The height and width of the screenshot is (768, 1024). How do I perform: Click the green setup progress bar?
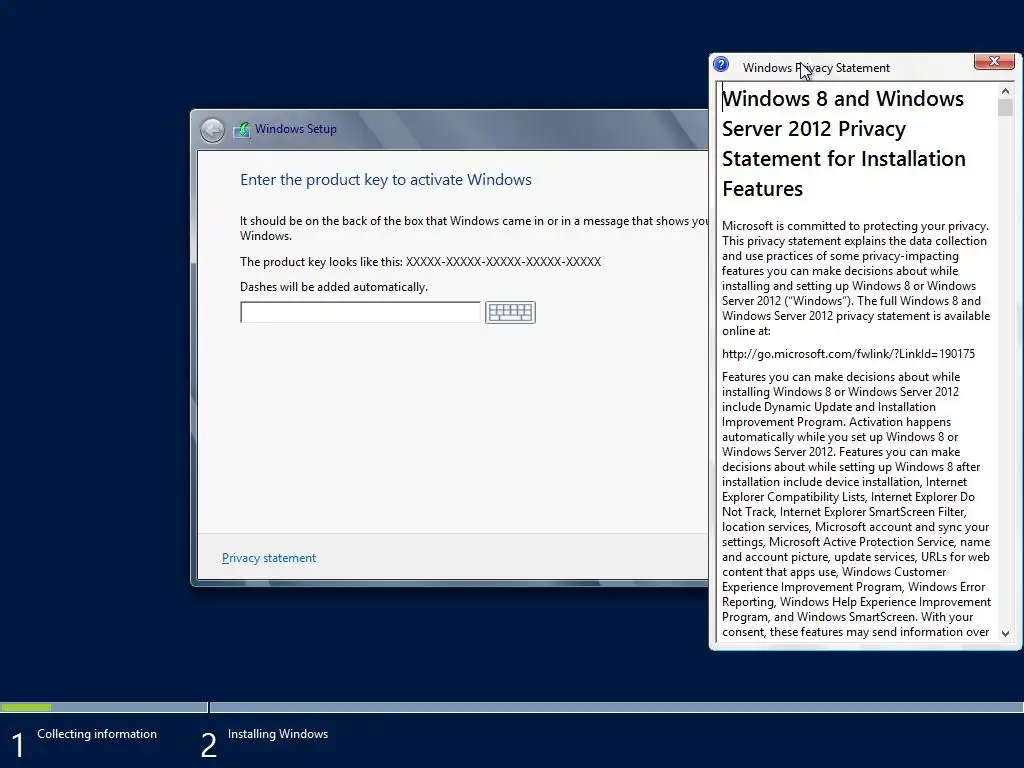(26, 707)
